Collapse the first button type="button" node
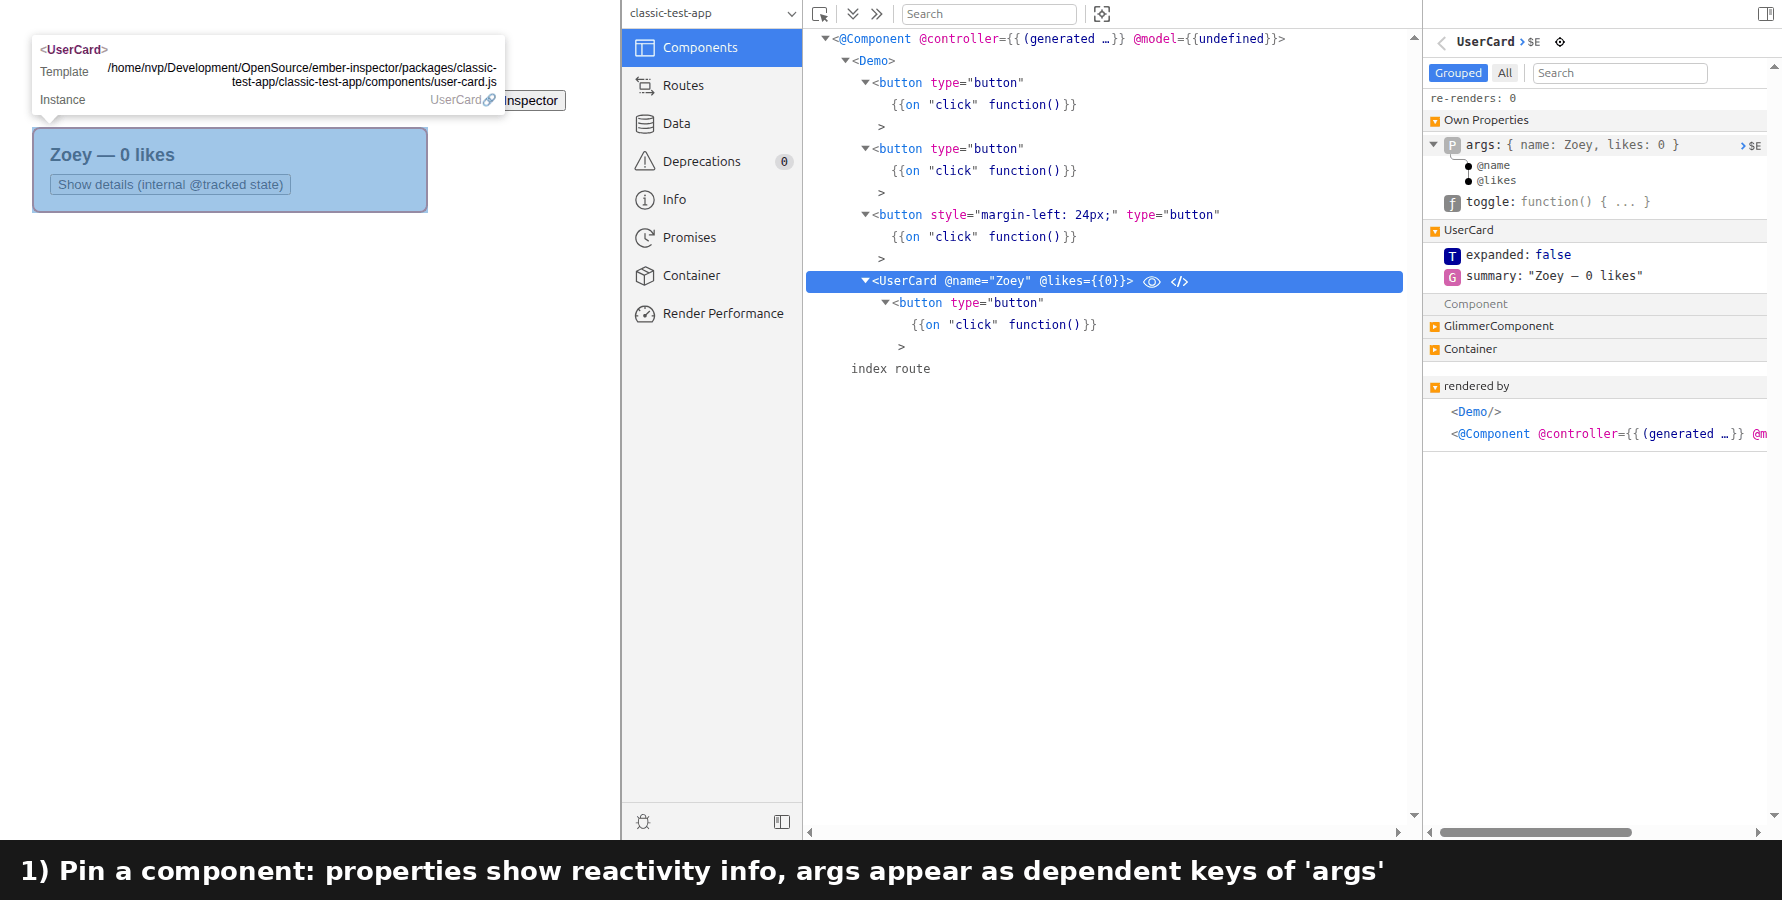 click(865, 83)
